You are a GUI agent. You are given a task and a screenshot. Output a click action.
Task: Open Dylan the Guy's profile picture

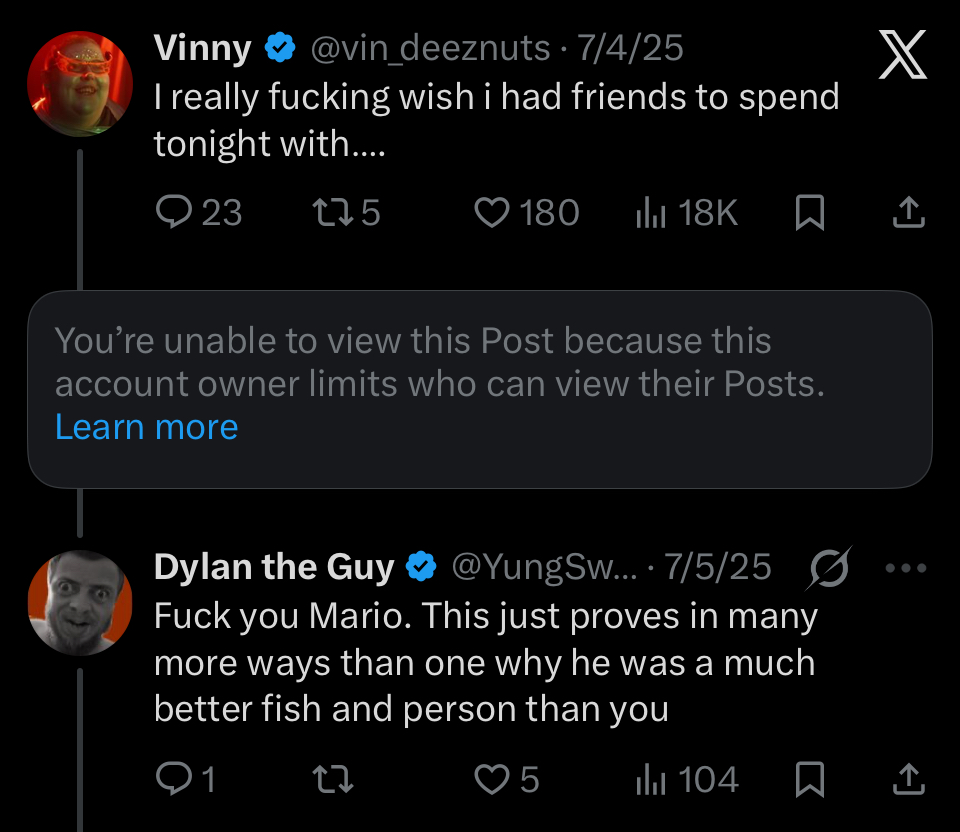coord(80,602)
